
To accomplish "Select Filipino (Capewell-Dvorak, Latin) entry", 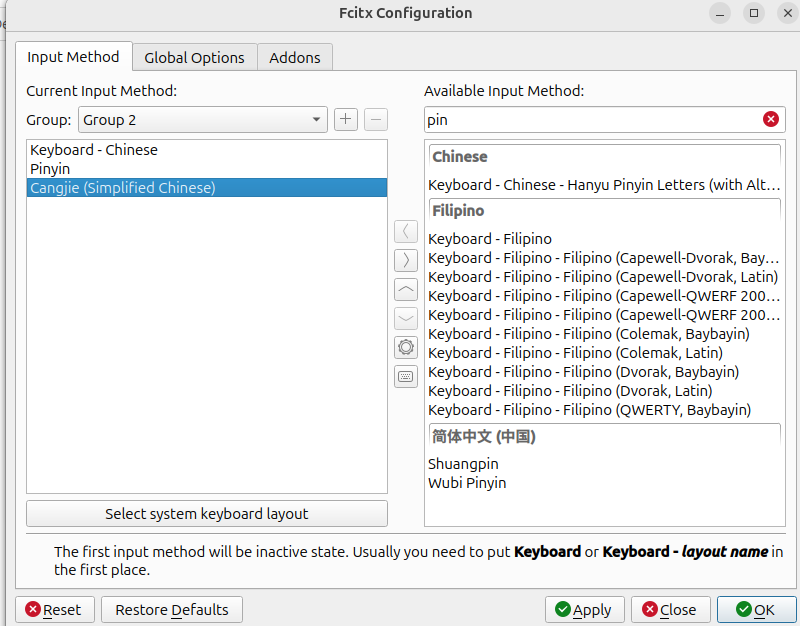I will tap(605, 277).
